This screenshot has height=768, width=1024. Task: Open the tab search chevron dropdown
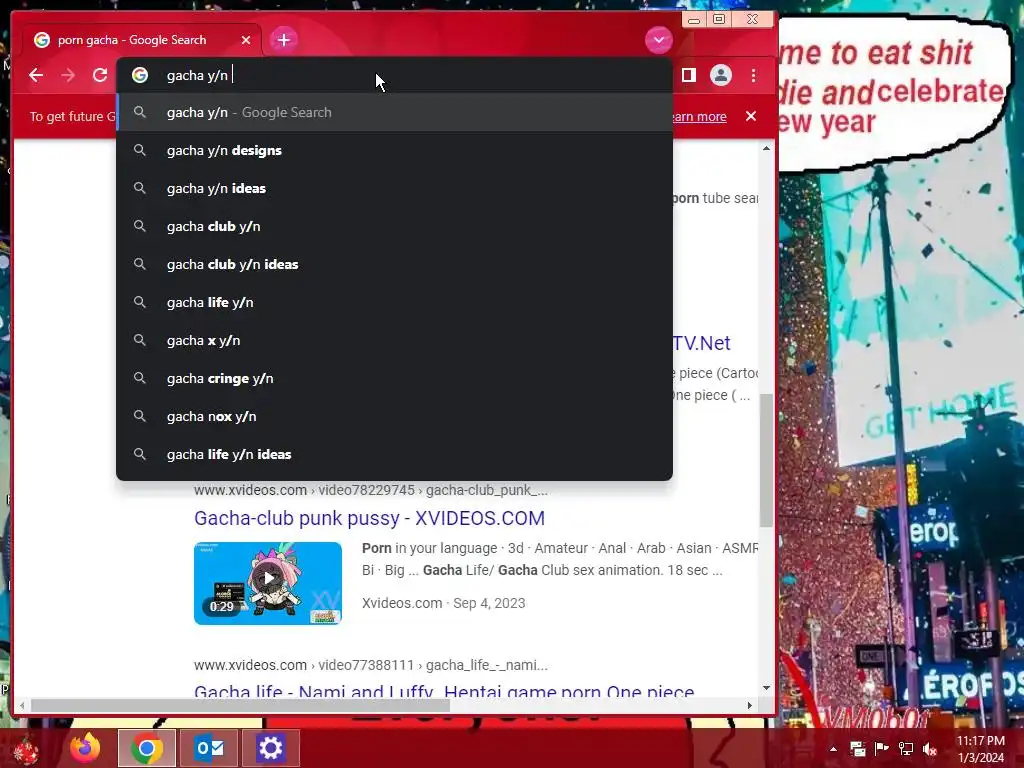tap(659, 40)
